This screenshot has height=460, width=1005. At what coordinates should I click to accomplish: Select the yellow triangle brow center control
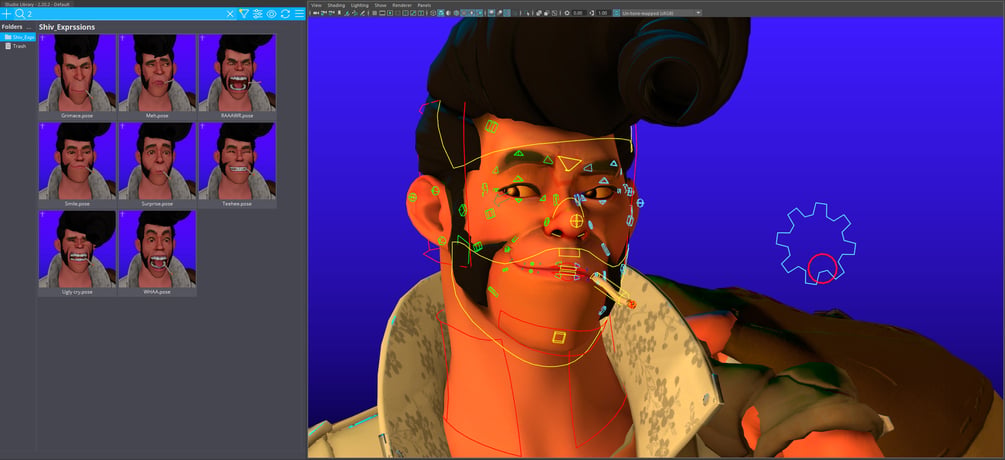click(569, 163)
